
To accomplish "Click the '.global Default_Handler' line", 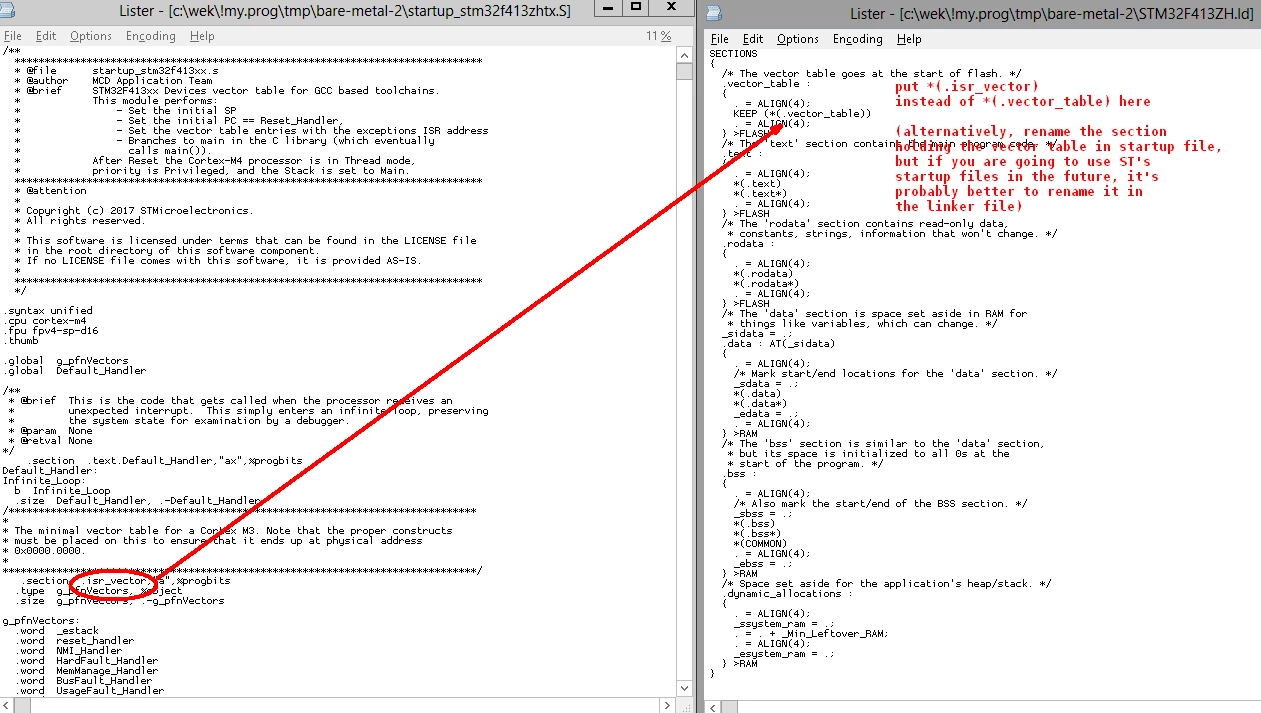I will click(x=77, y=371).
